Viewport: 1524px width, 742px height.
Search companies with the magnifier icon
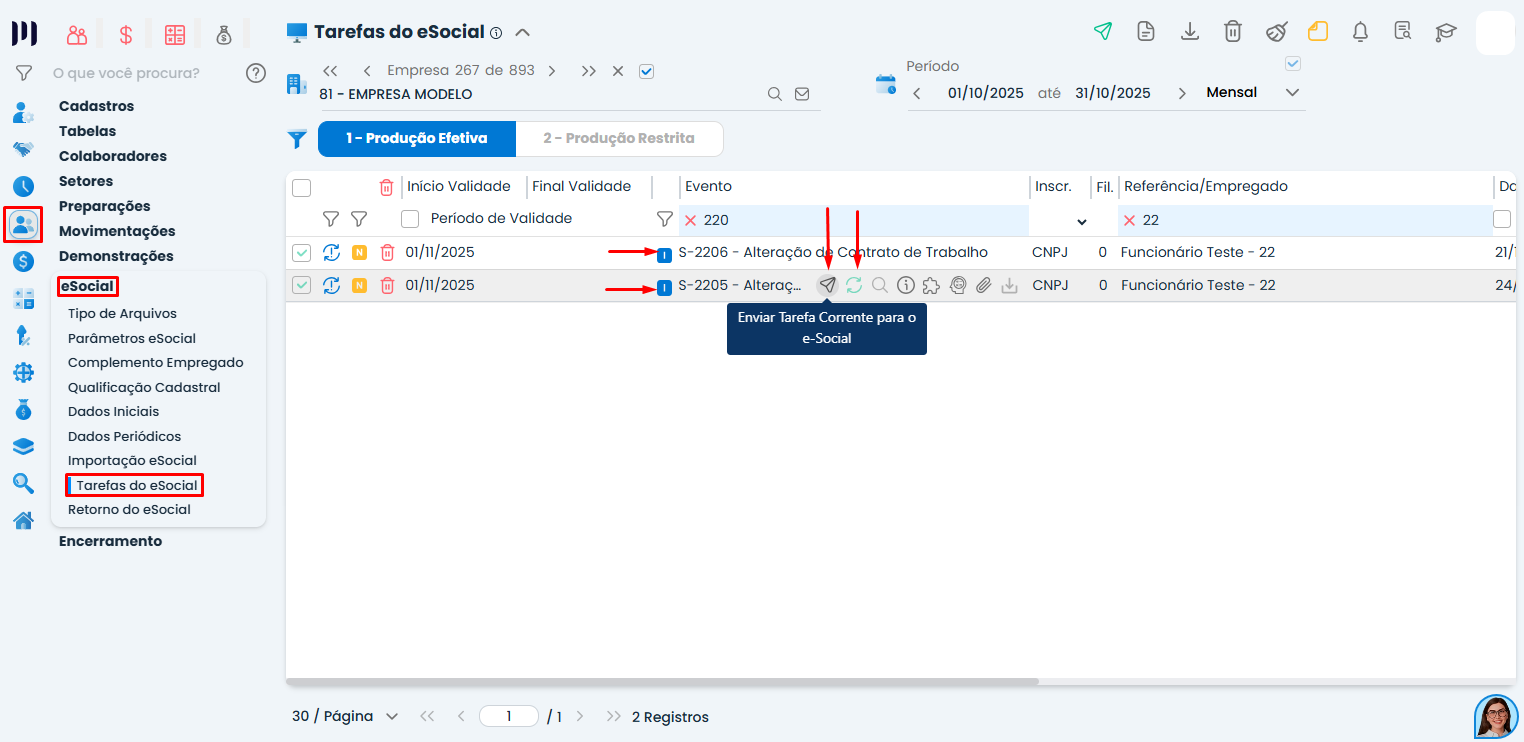tap(775, 94)
